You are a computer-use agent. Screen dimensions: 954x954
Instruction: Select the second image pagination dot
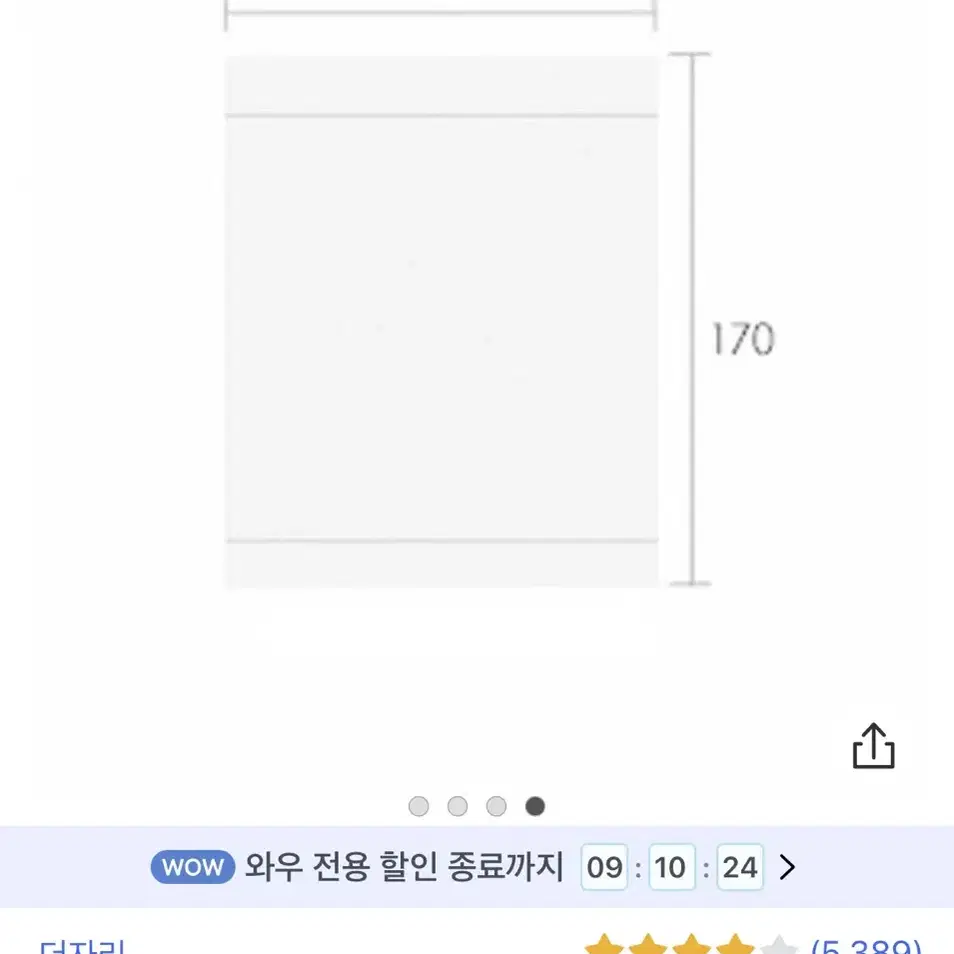click(458, 806)
